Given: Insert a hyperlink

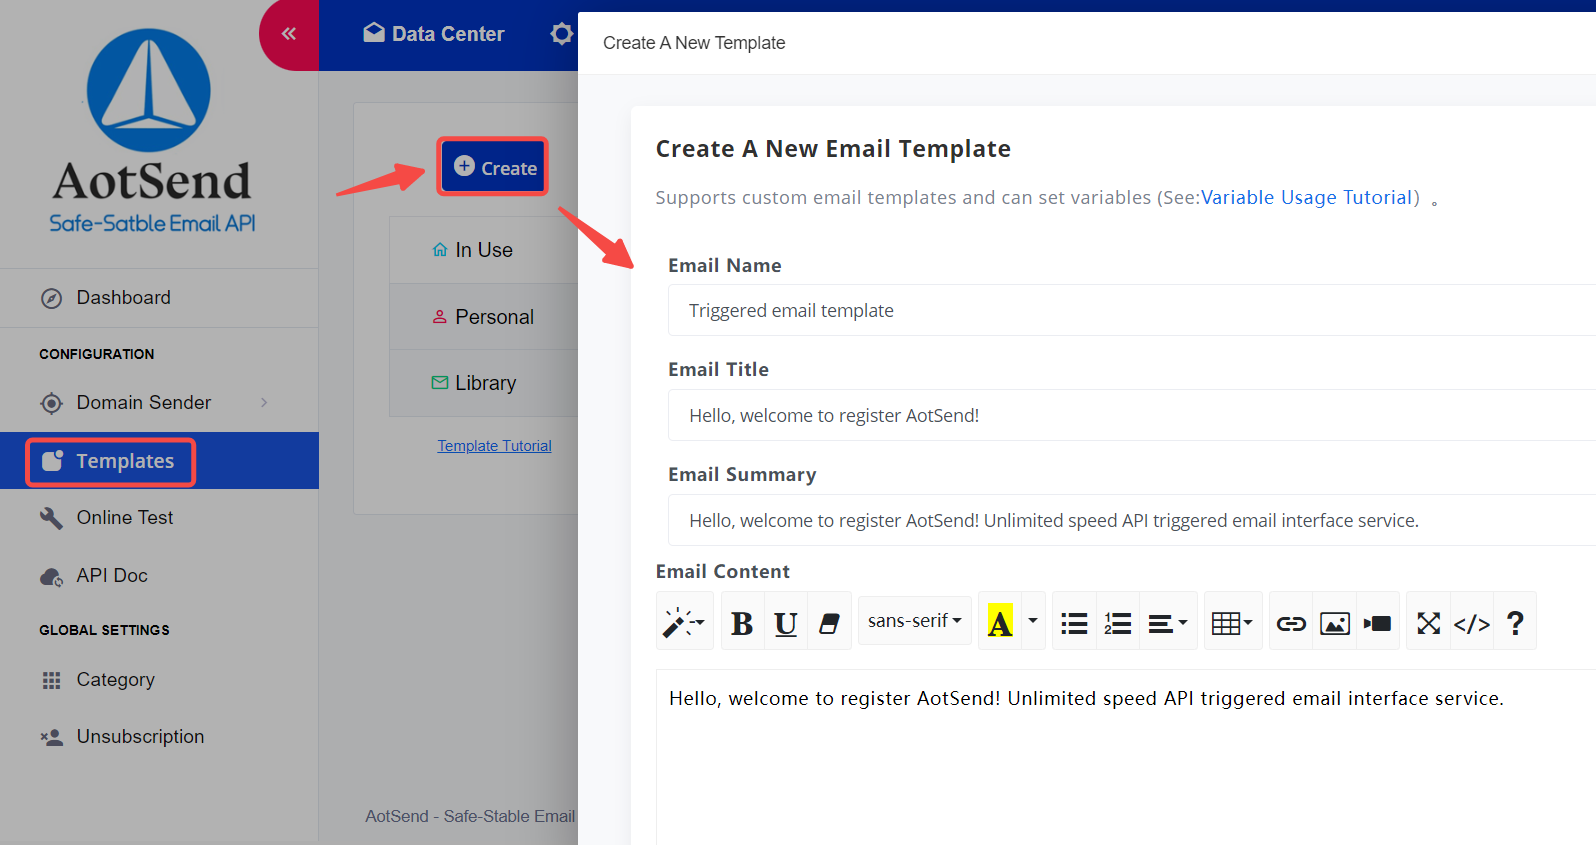Looking at the screenshot, I should tap(1291, 622).
